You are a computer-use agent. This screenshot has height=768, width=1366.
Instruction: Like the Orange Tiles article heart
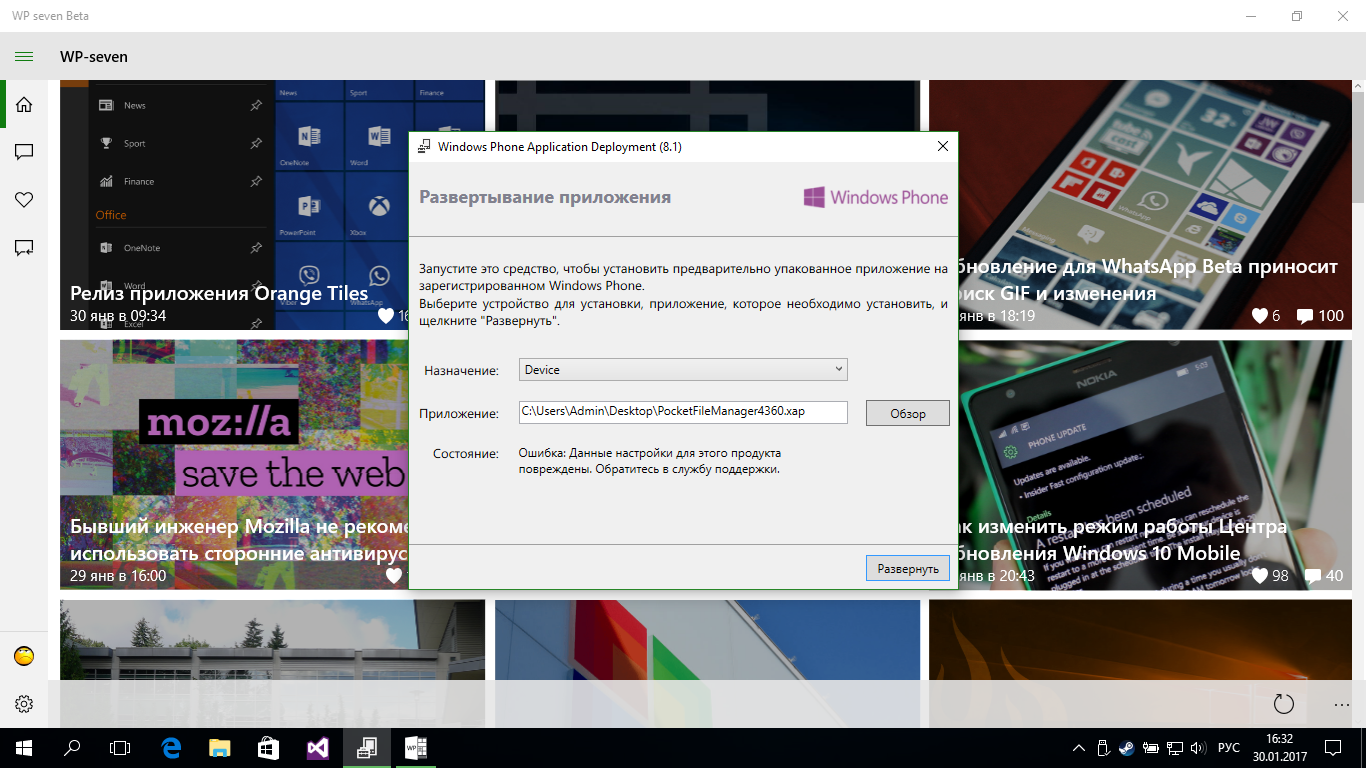pos(386,316)
